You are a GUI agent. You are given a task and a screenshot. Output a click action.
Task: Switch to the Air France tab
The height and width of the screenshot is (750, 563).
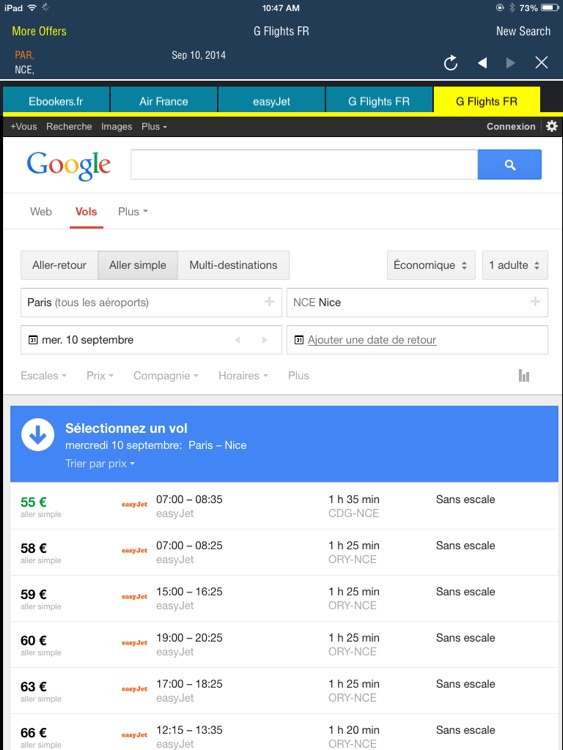(164, 101)
